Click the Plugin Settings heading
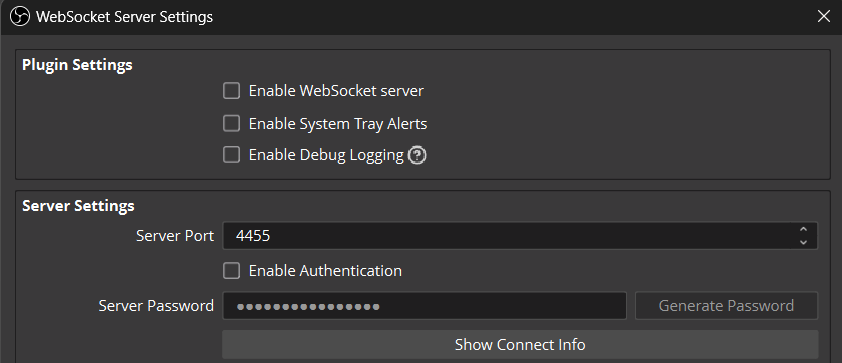Screen dimensions: 842x363 click(x=77, y=65)
